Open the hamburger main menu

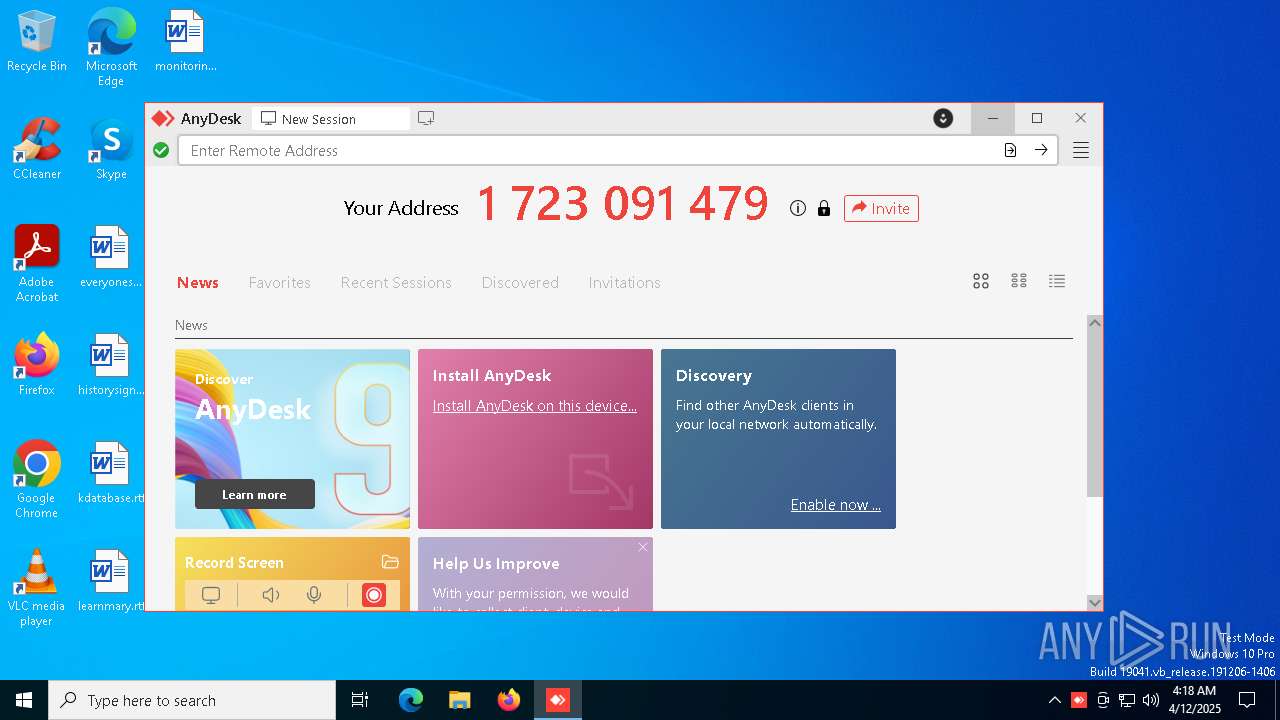[x=1081, y=150]
